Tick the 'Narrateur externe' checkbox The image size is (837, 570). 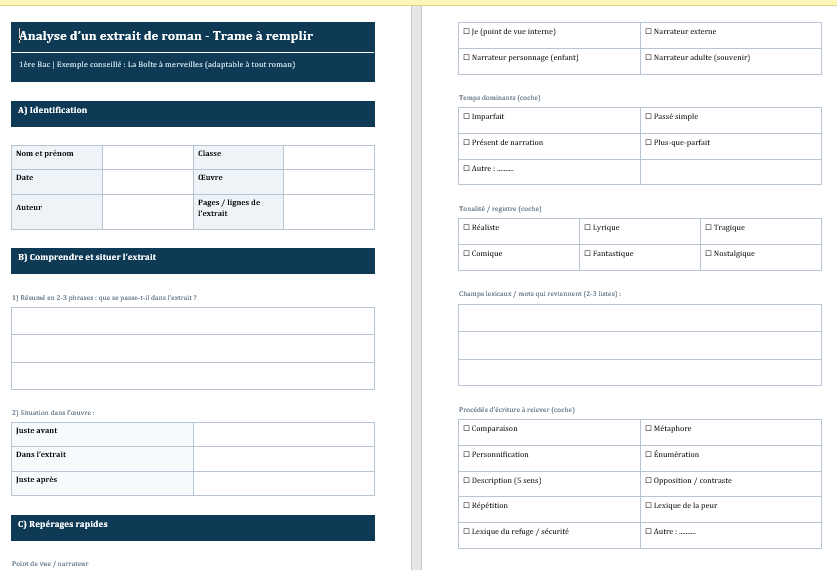[x=650, y=32]
